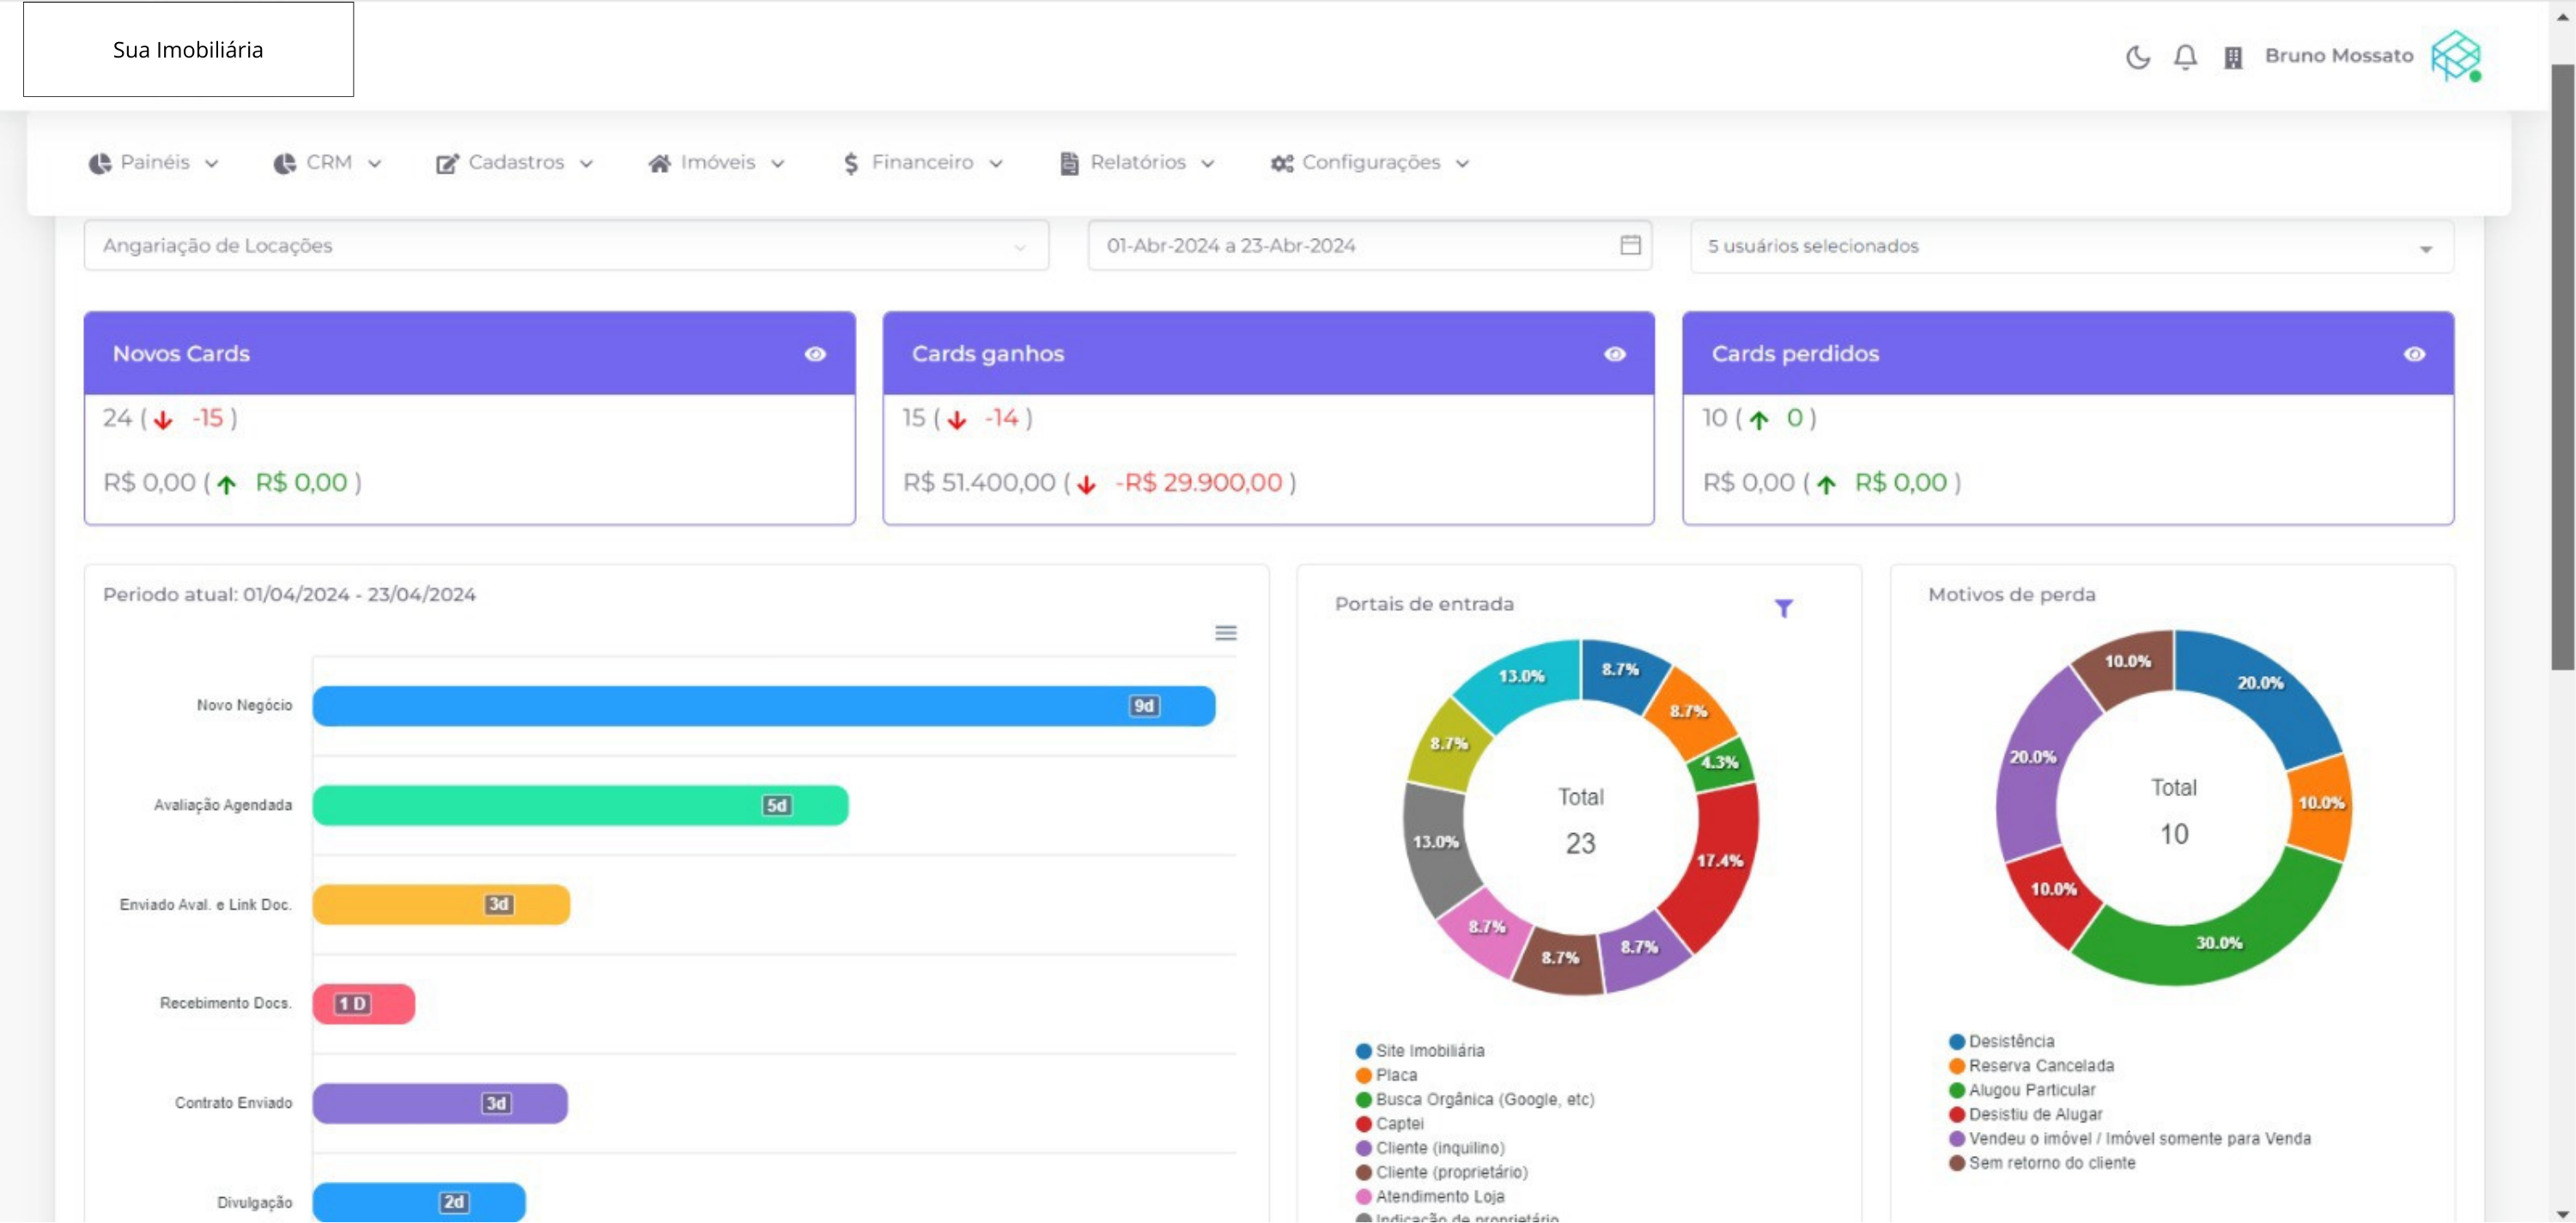Click the user avatar logo
Image resolution: width=2576 pixels, height=1223 pixels.
tap(2455, 56)
